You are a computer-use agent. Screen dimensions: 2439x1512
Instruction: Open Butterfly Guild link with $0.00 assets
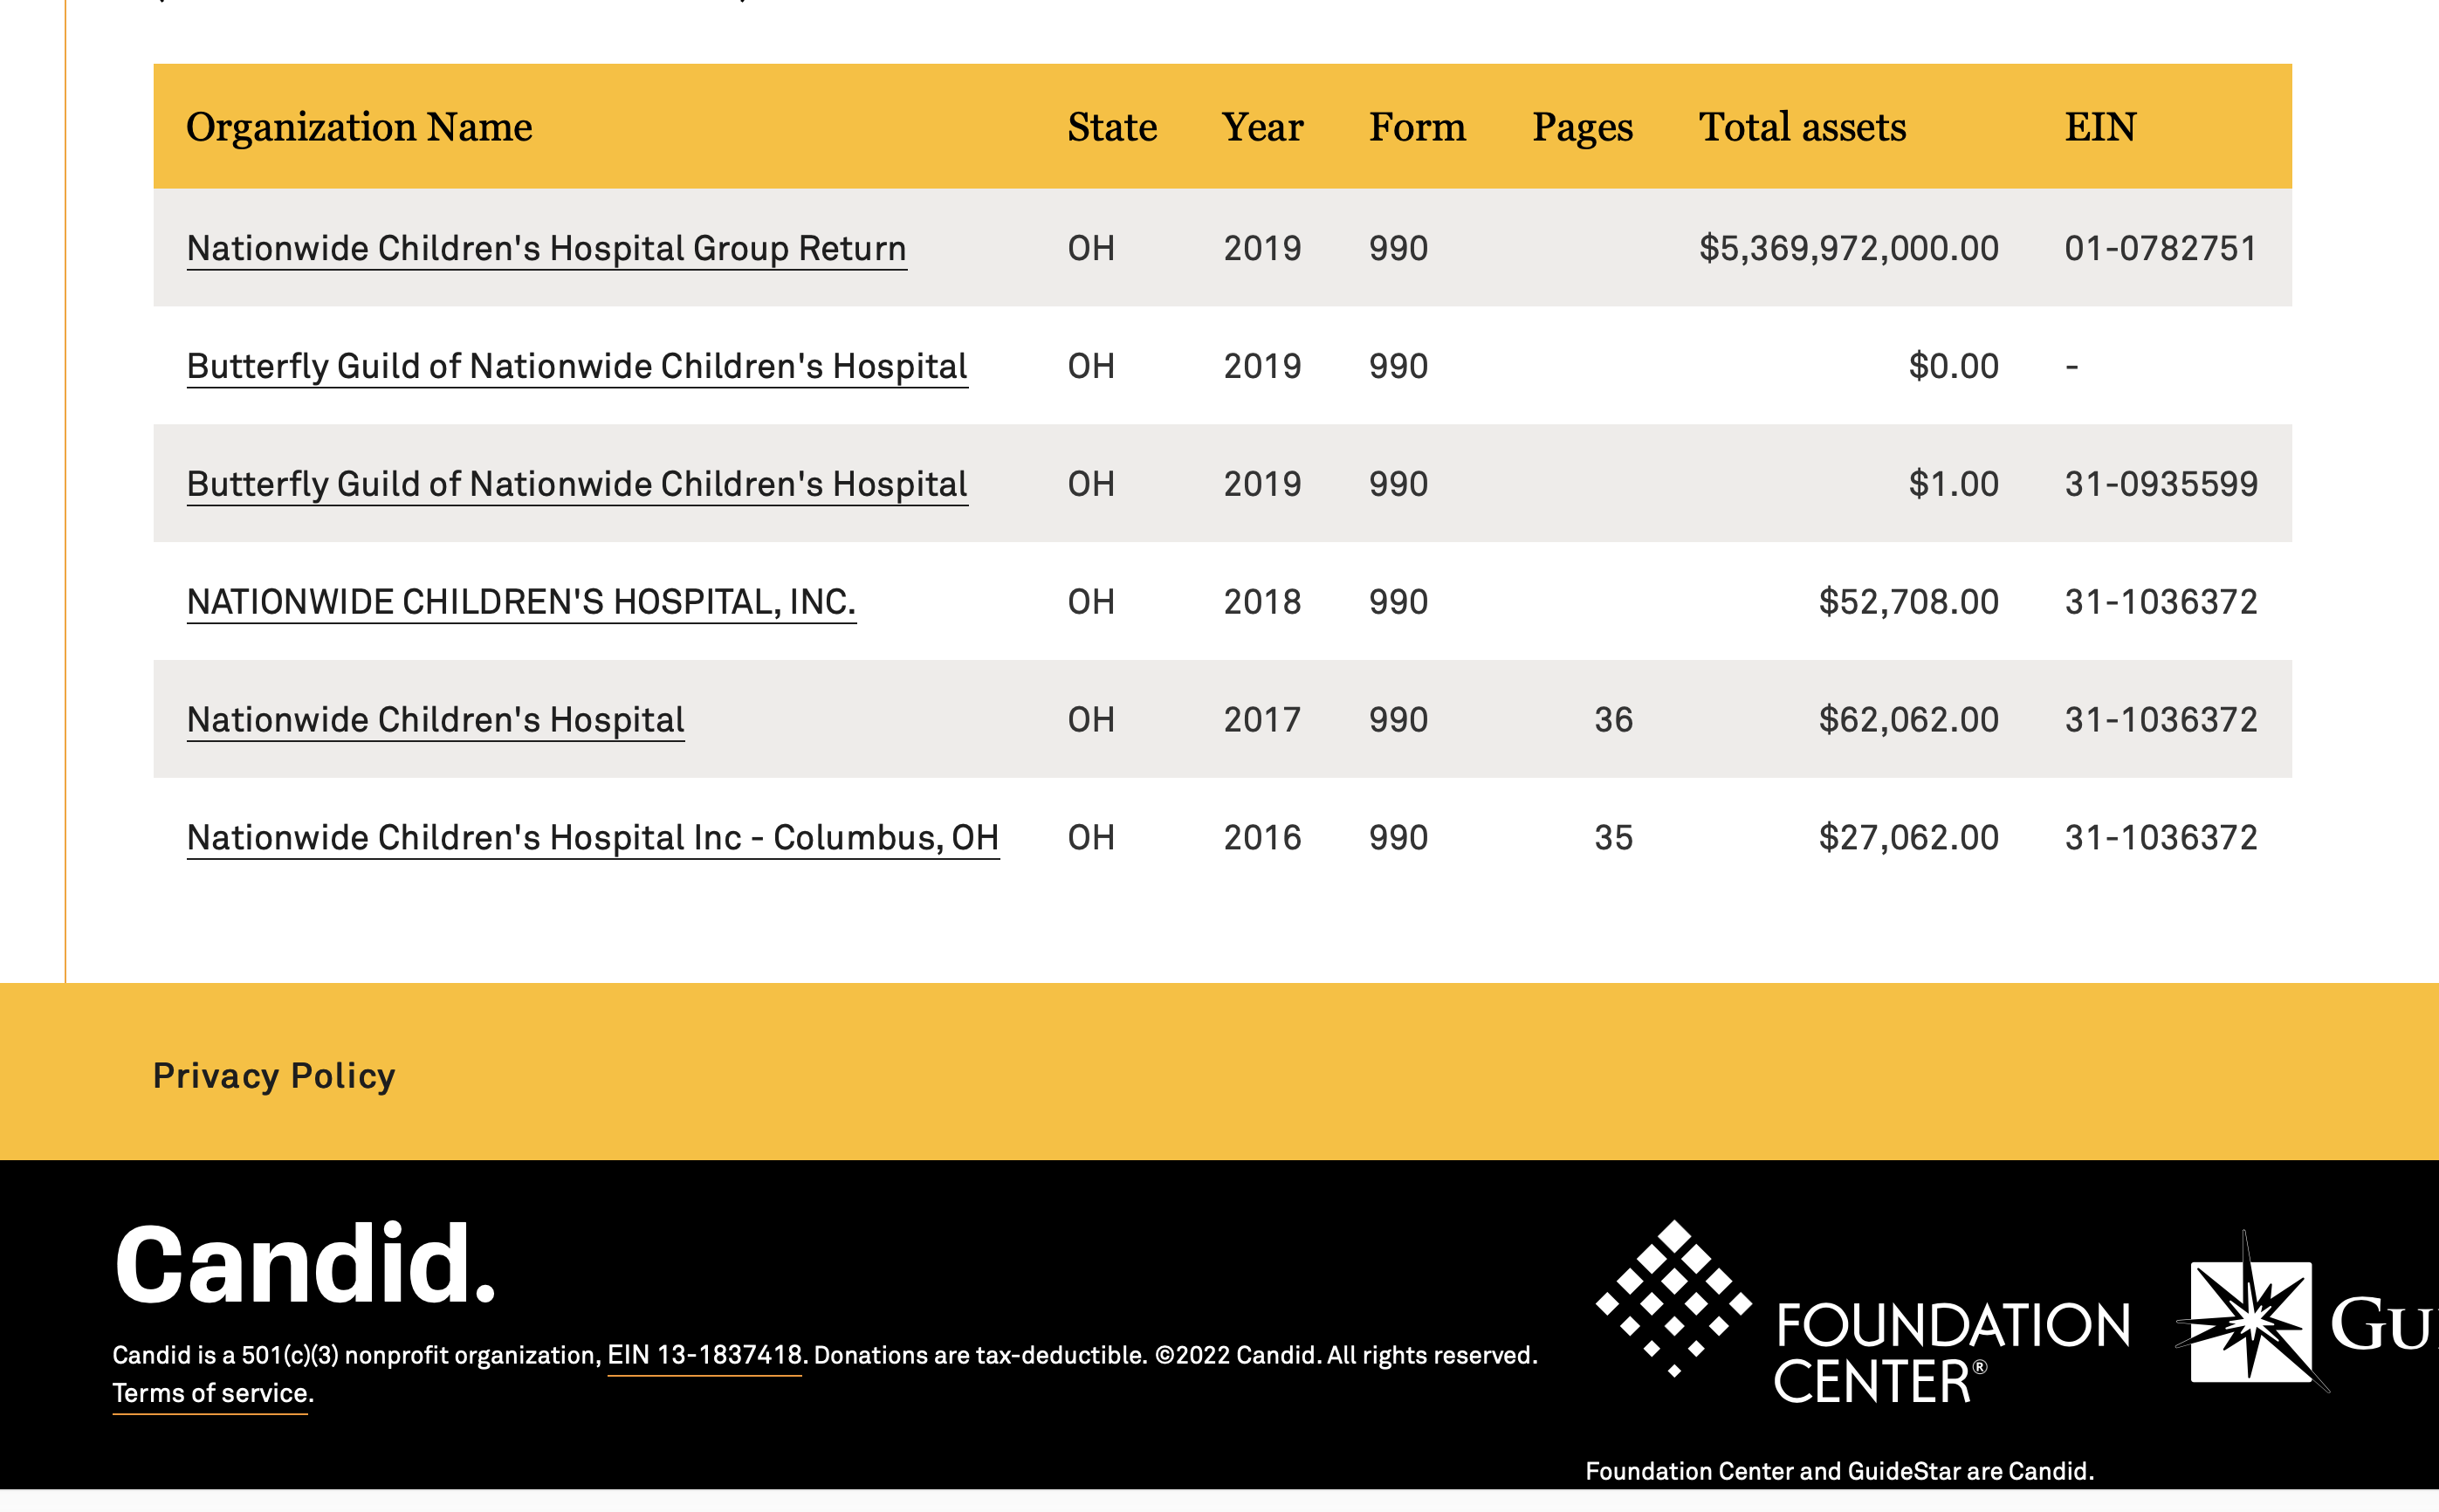[576, 366]
